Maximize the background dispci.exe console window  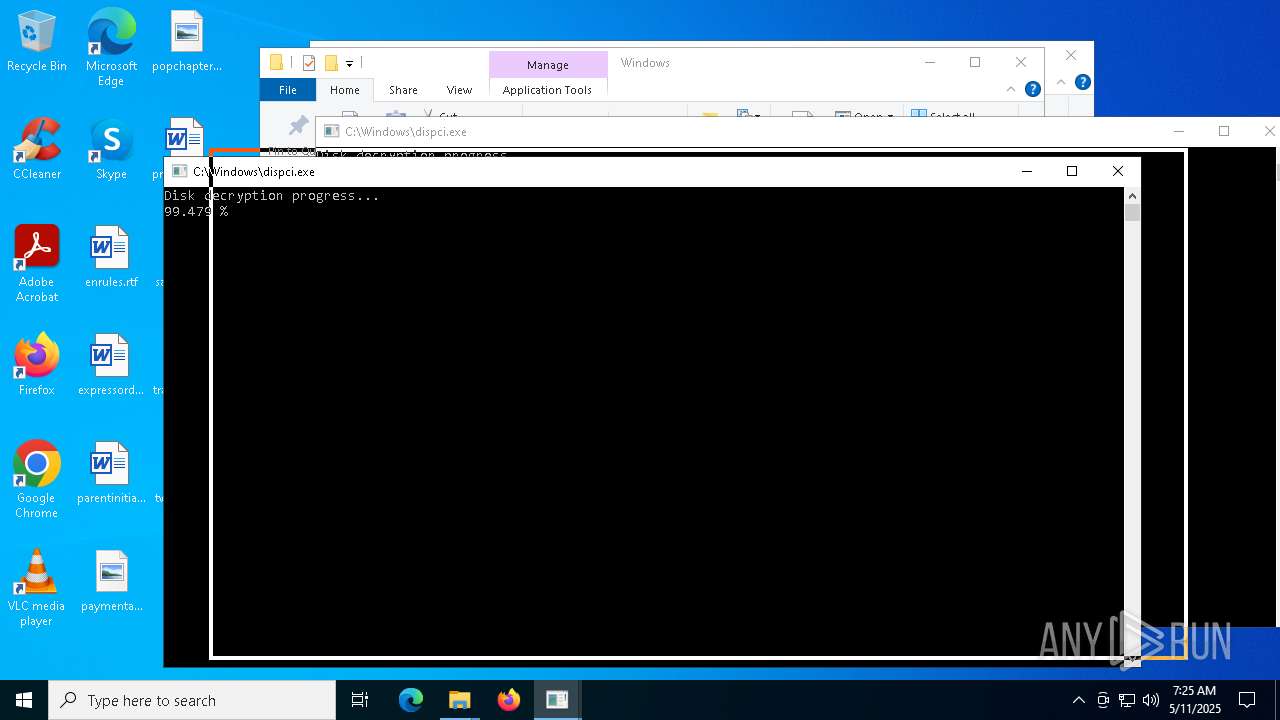(x=1224, y=131)
